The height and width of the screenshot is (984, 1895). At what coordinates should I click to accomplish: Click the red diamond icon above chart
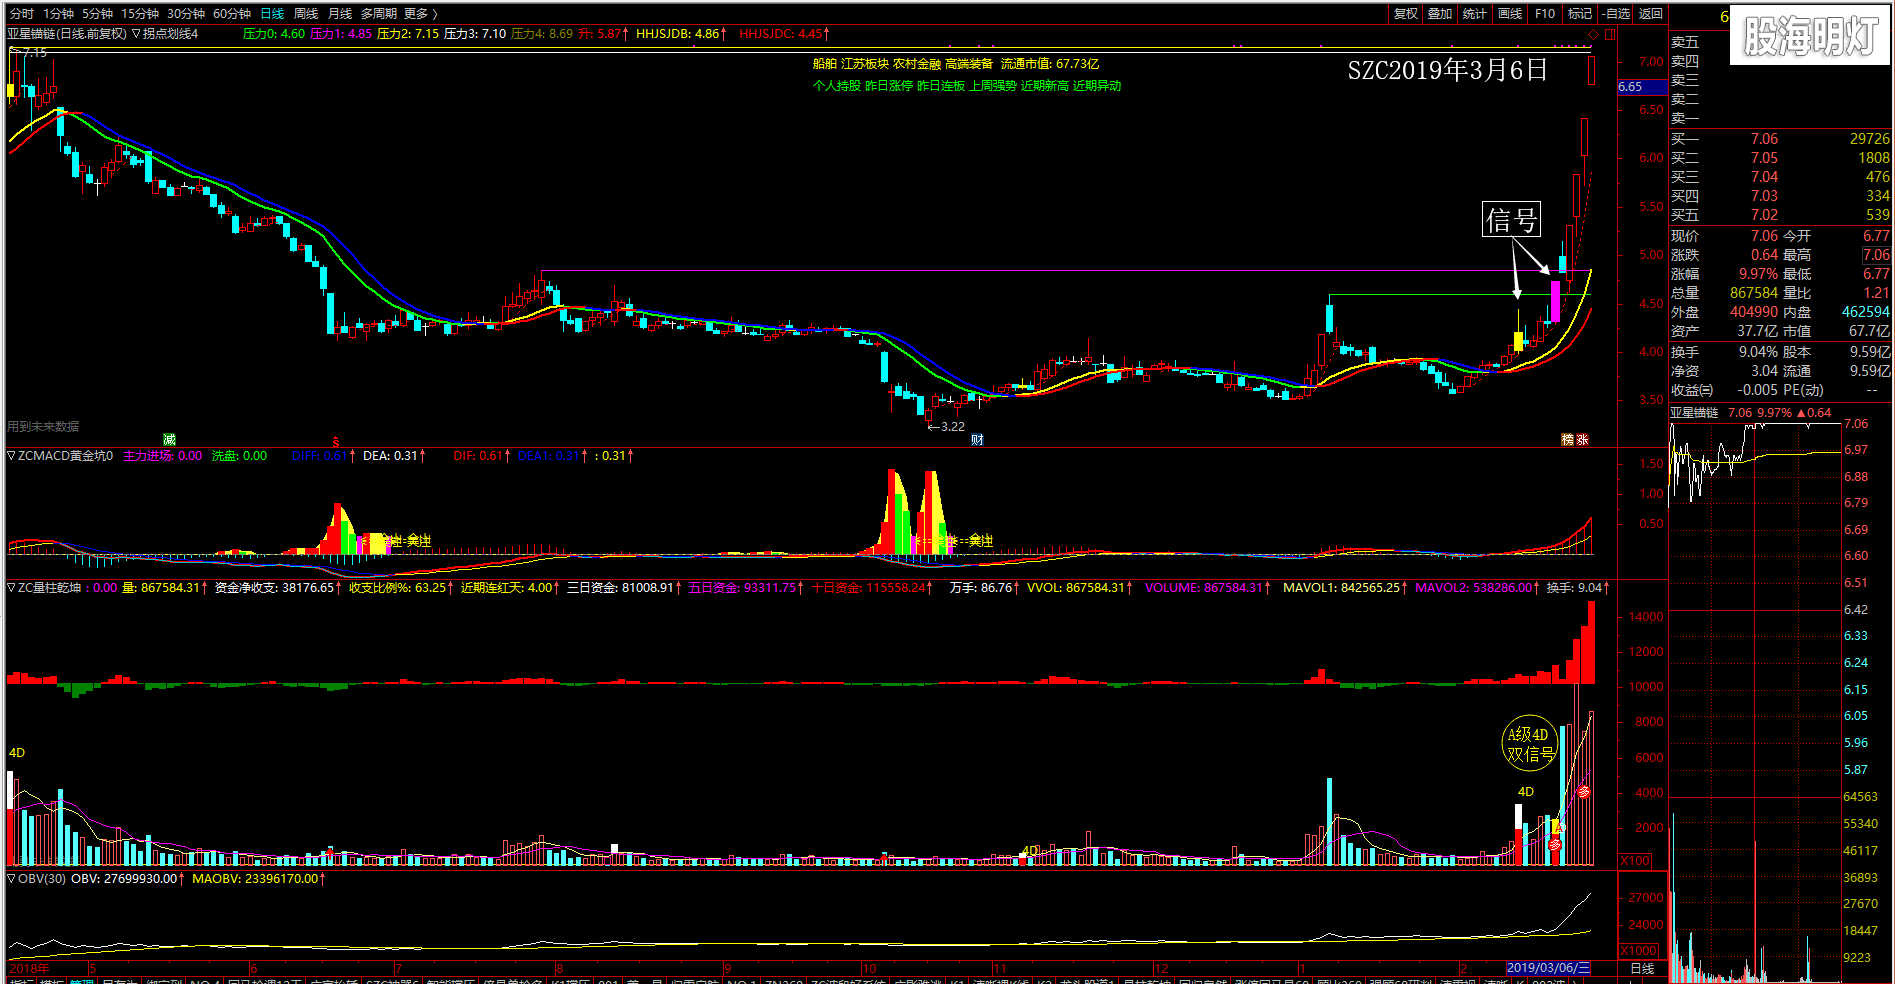[x=1593, y=34]
